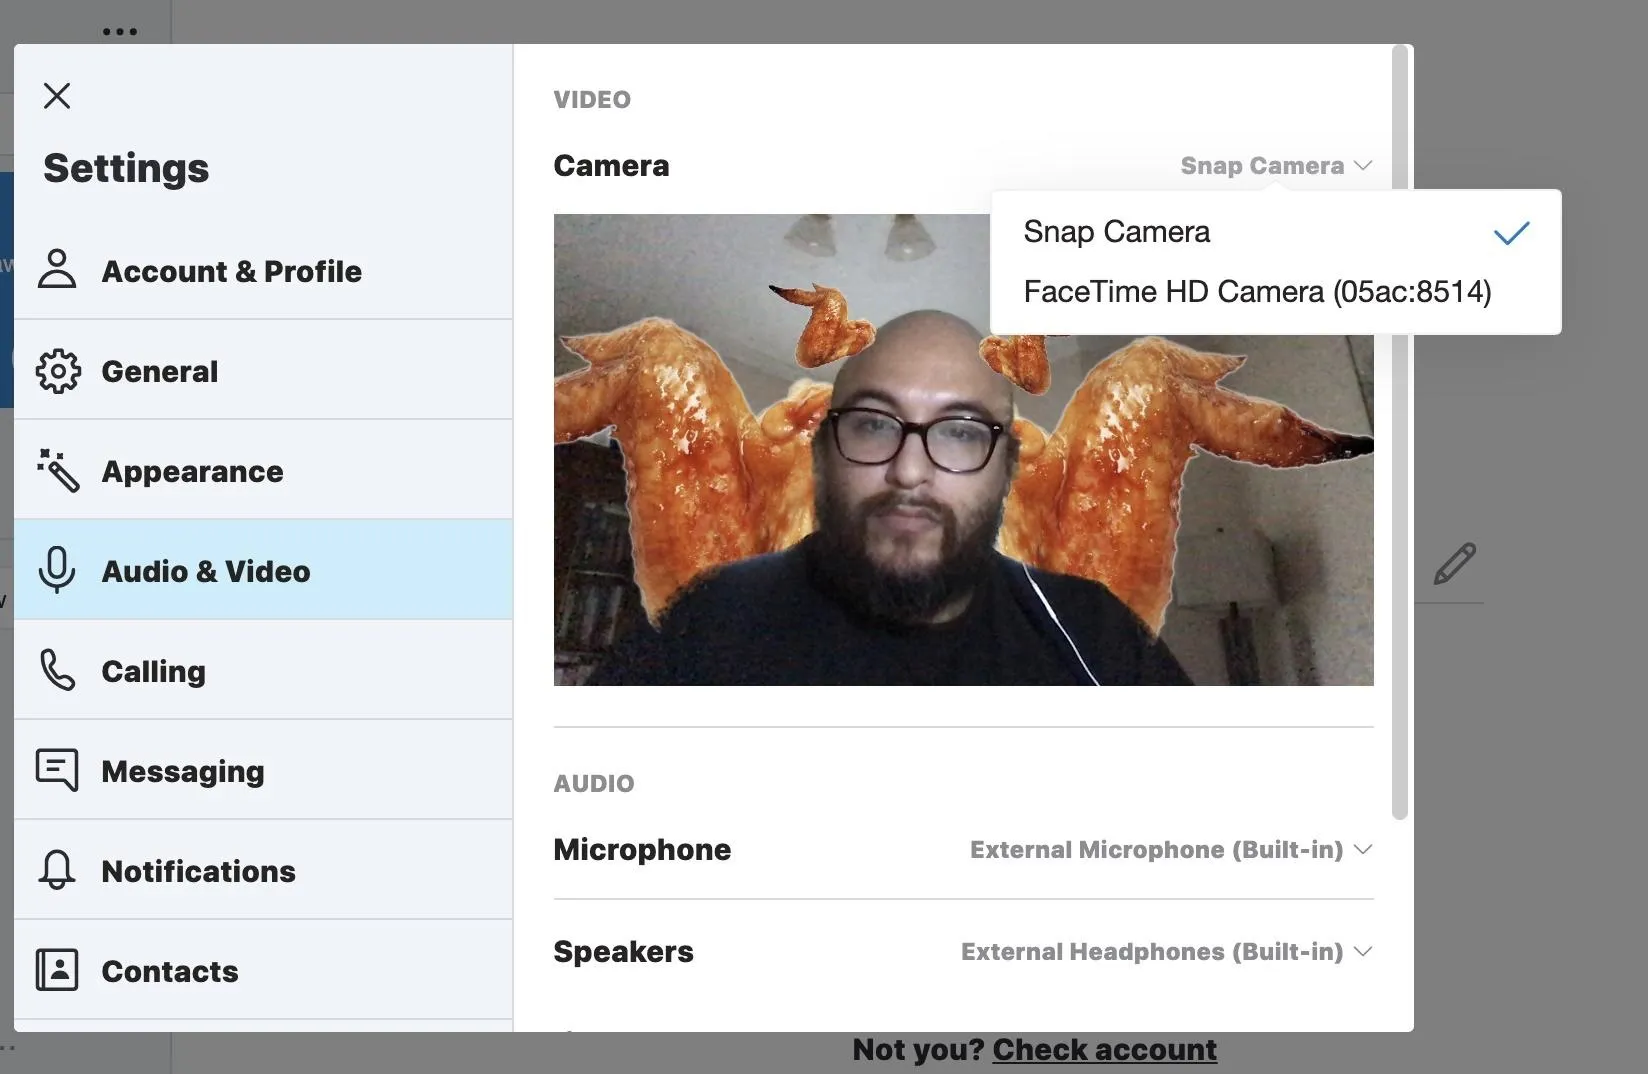The image size is (1648, 1074).
Task: Click the Messaging chat bubble icon
Action: click(x=57, y=770)
